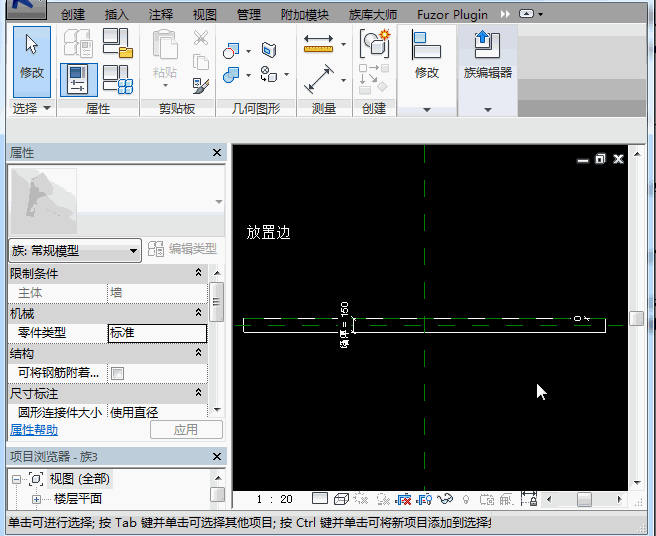Click the 粘贴 paste icon
The height and width of the screenshot is (536, 656).
pos(165,51)
